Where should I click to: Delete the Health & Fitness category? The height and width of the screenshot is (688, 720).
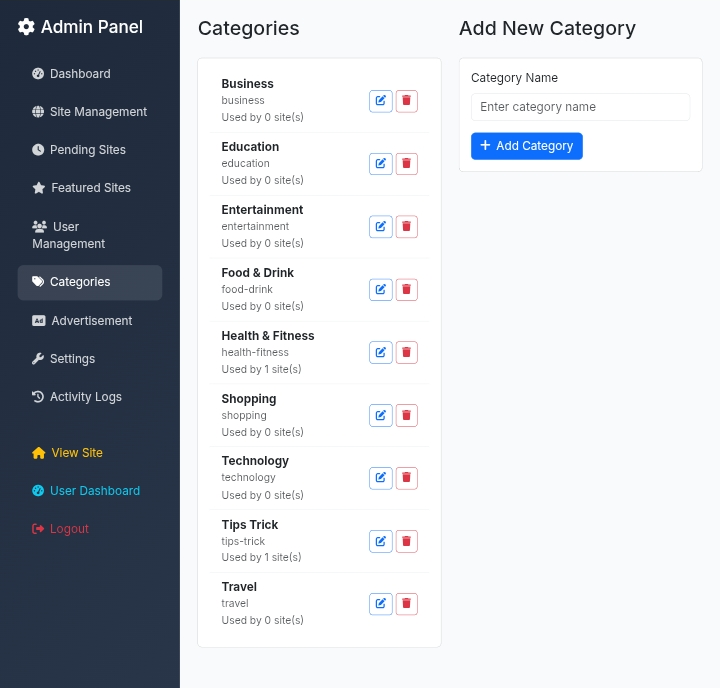(406, 353)
